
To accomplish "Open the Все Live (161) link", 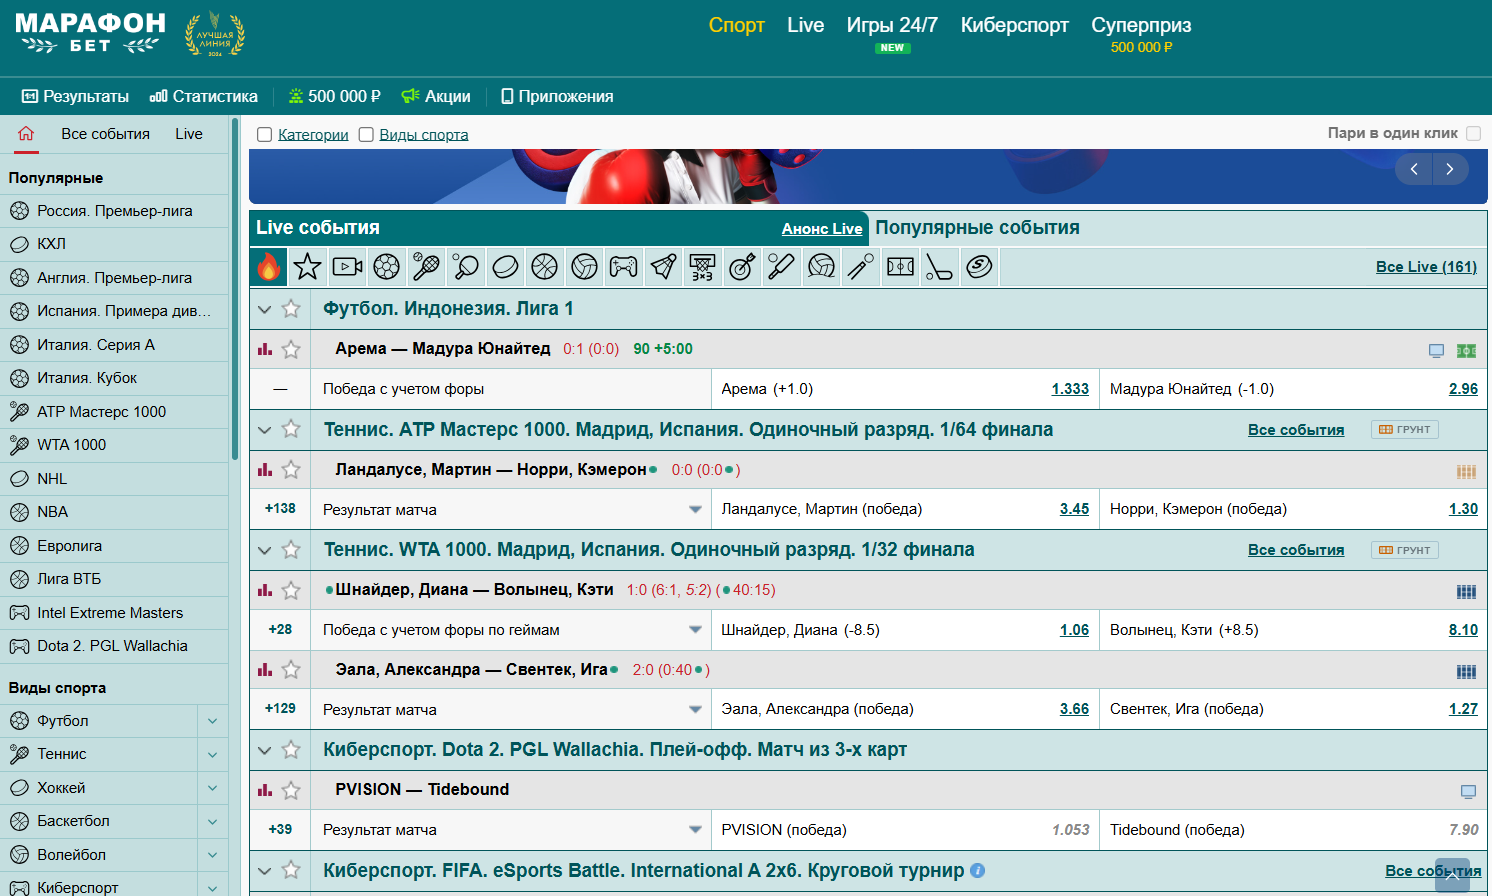I will click(x=1426, y=267).
